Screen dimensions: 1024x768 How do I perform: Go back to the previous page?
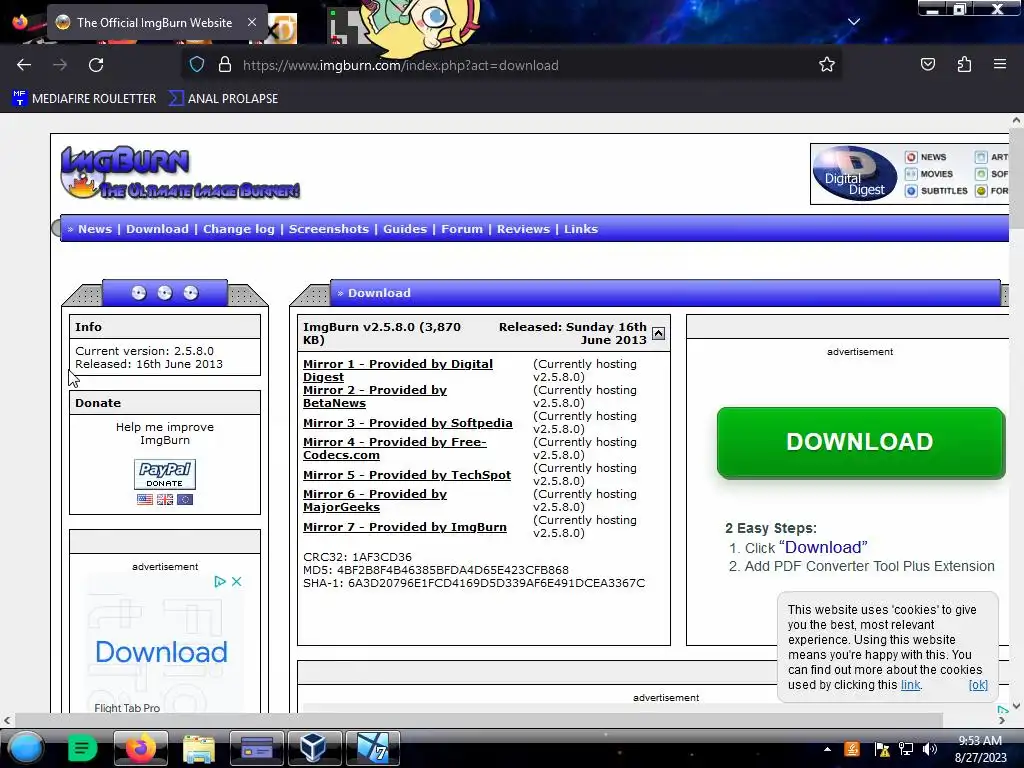24,65
